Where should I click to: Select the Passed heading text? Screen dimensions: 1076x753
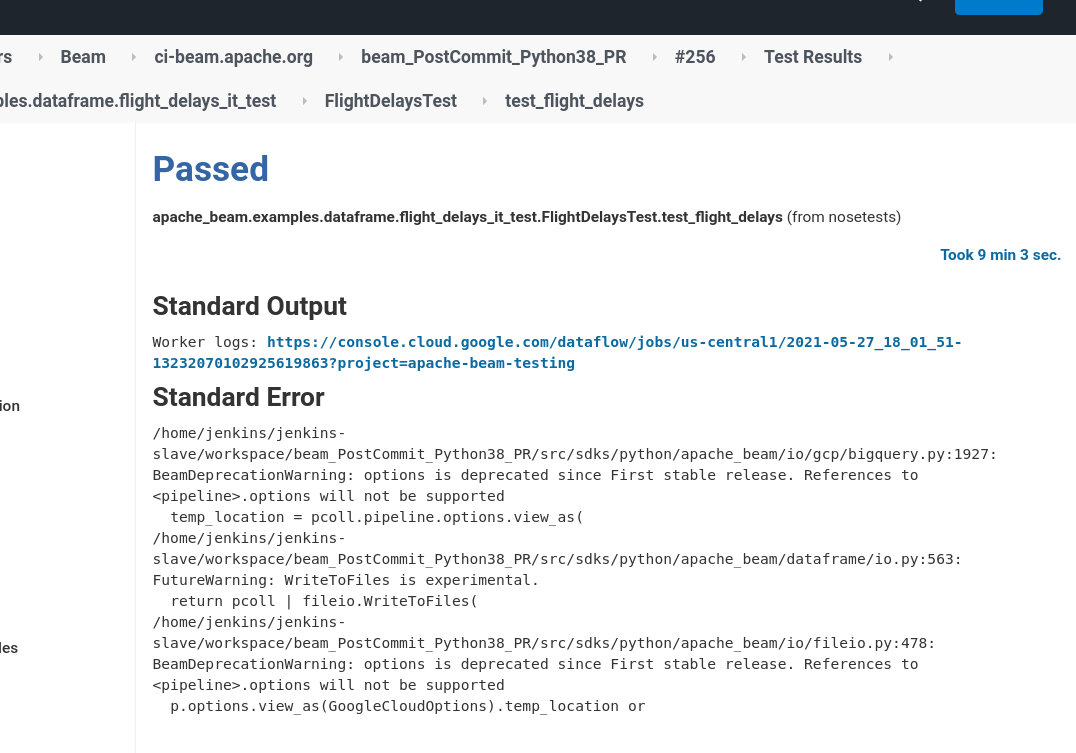tap(211, 169)
